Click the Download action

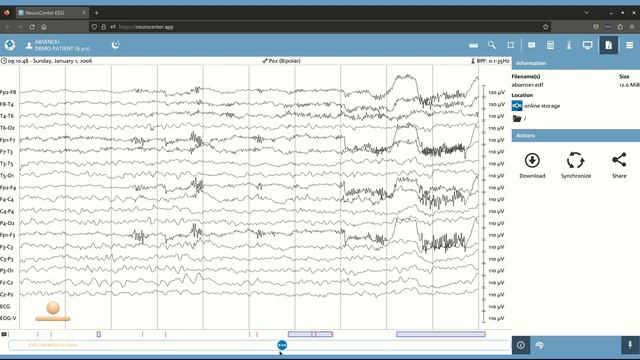coord(532,165)
